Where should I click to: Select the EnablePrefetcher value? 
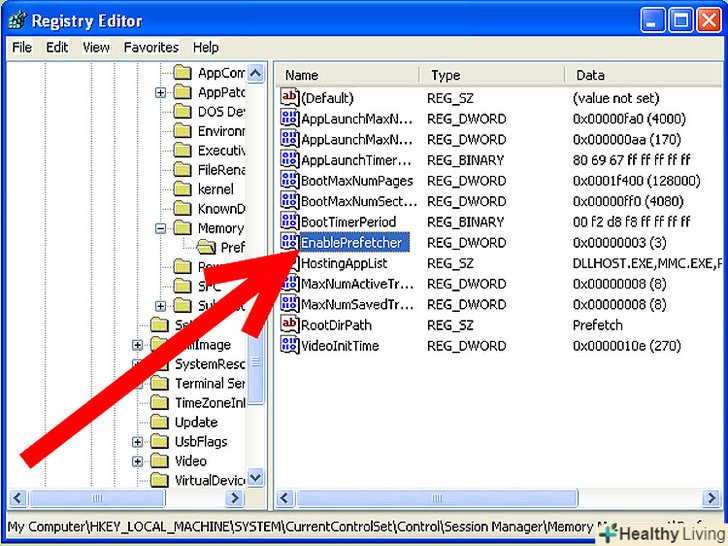(x=355, y=242)
